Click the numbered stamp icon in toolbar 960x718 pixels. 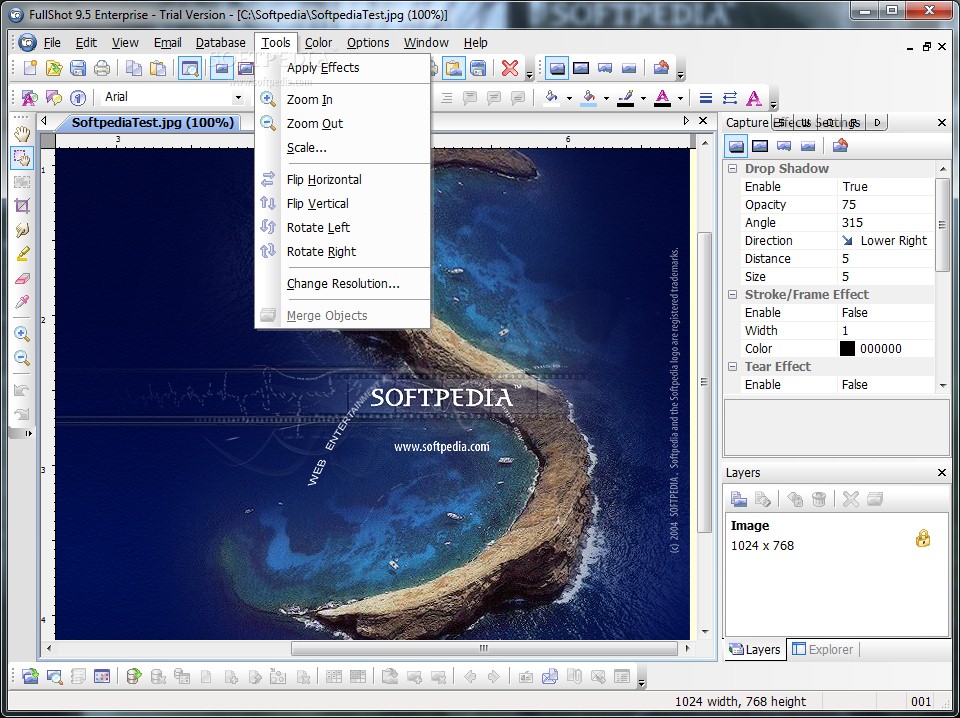pos(78,98)
